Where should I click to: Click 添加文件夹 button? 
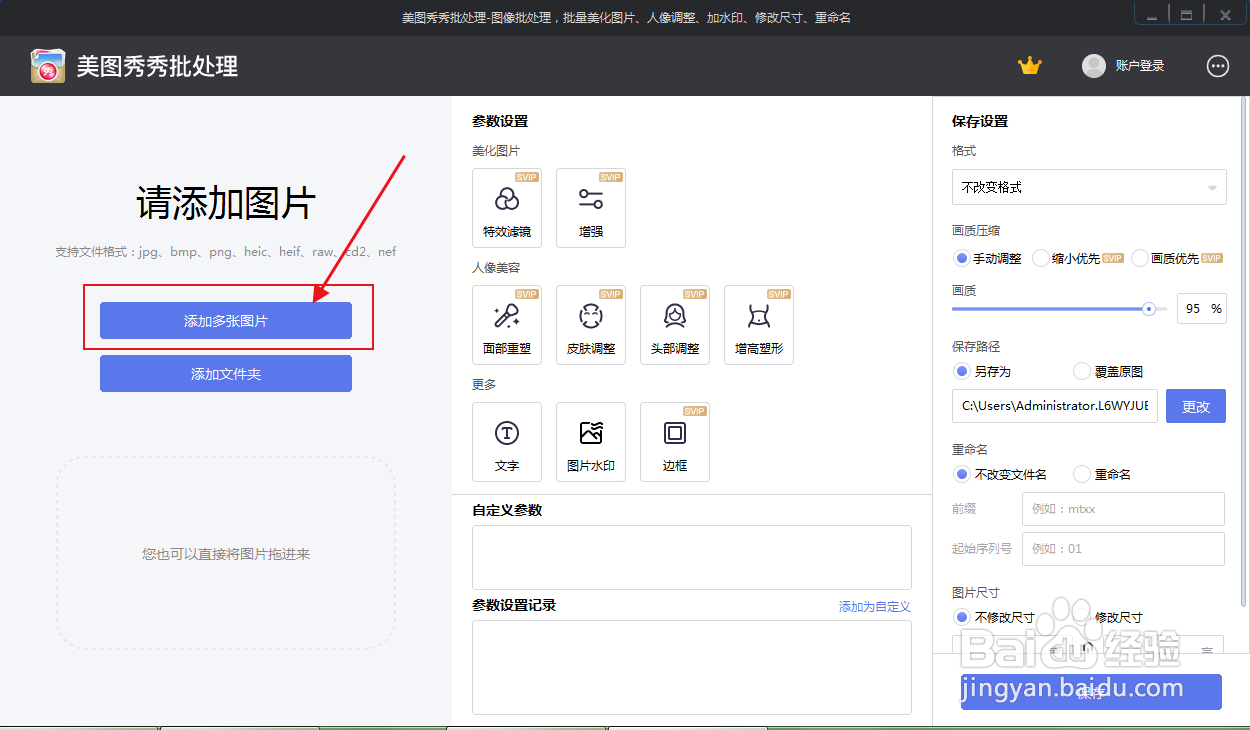[x=226, y=374]
